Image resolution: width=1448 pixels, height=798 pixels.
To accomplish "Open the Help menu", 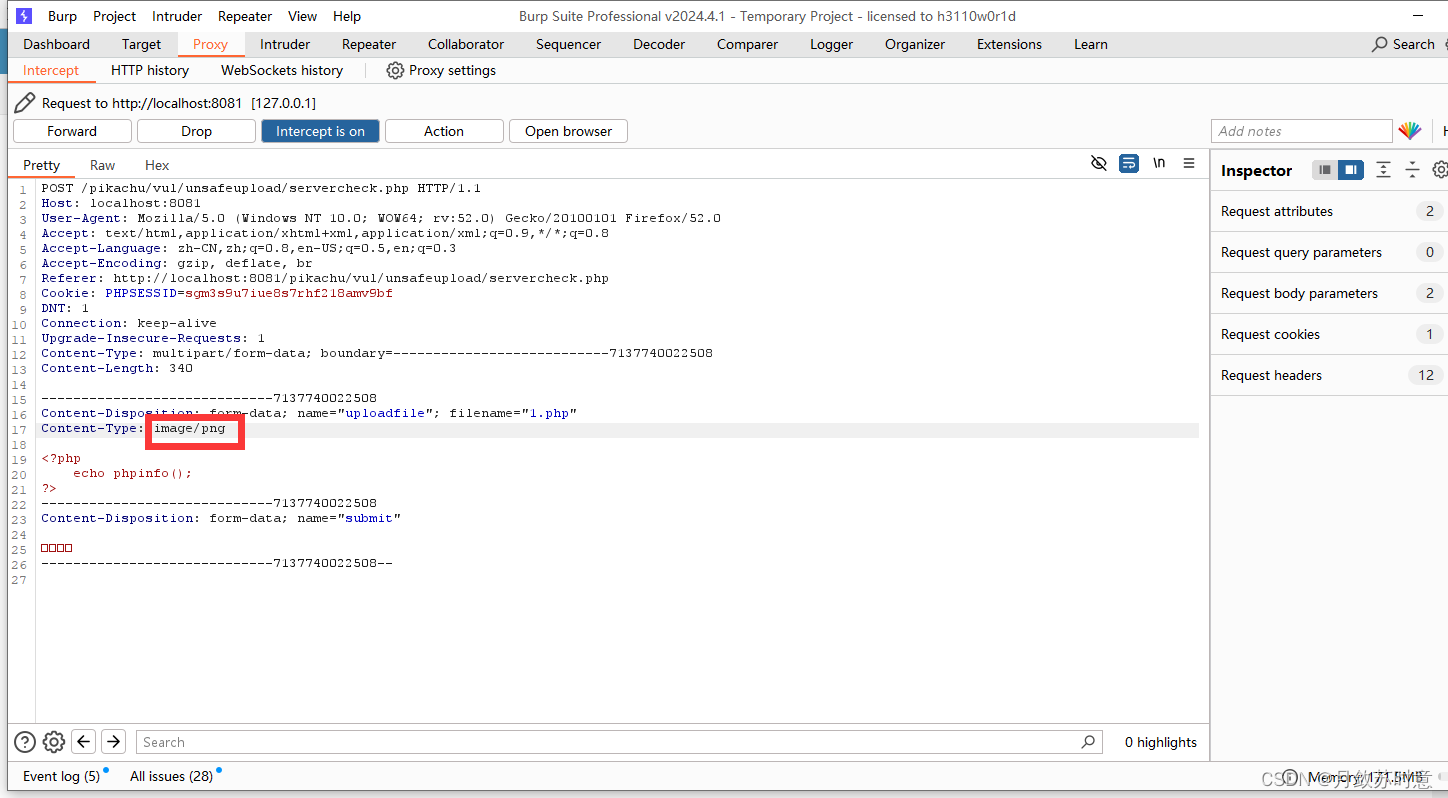I will point(347,16).
